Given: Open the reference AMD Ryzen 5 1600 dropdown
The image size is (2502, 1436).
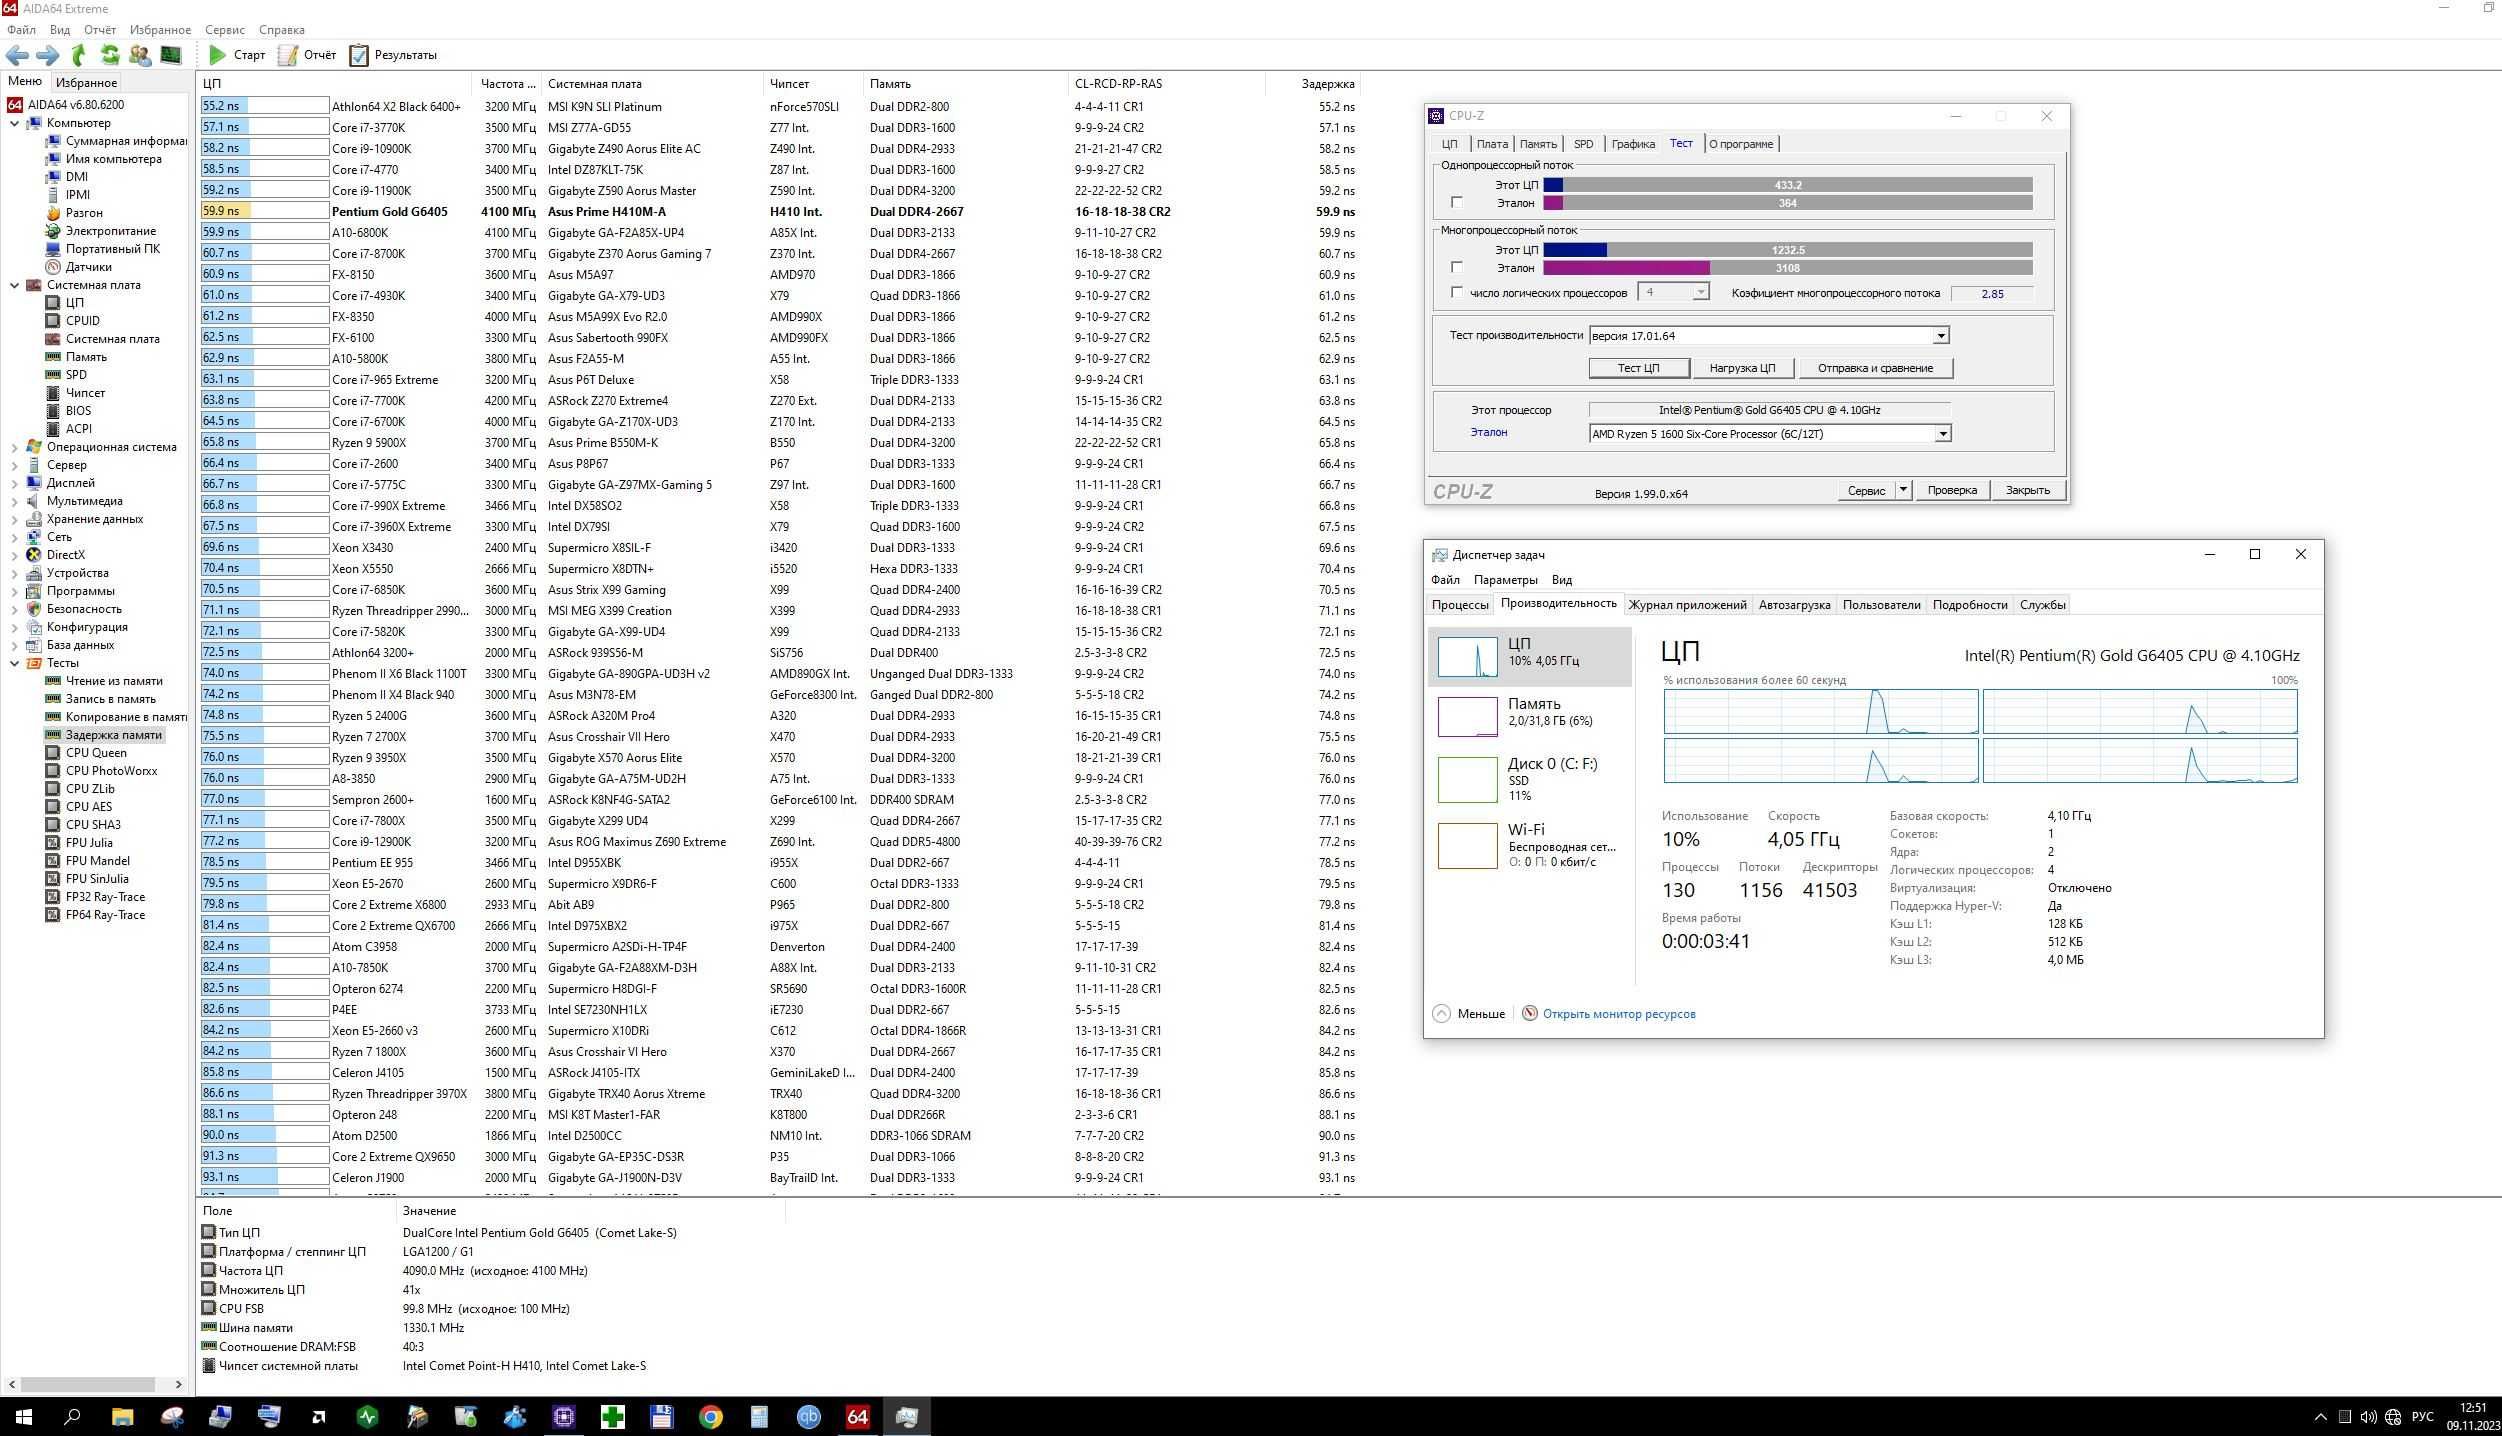Looking at the screenshot, I should [1942, 434].
